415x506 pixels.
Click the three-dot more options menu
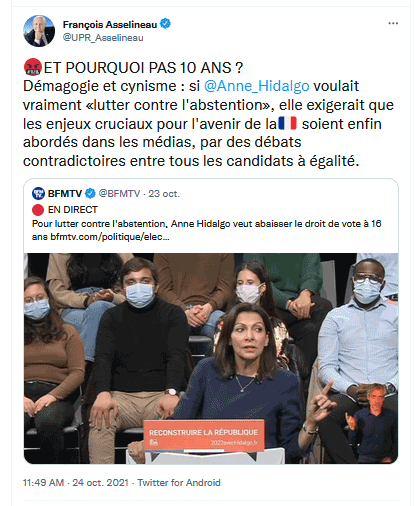[393, 23]
